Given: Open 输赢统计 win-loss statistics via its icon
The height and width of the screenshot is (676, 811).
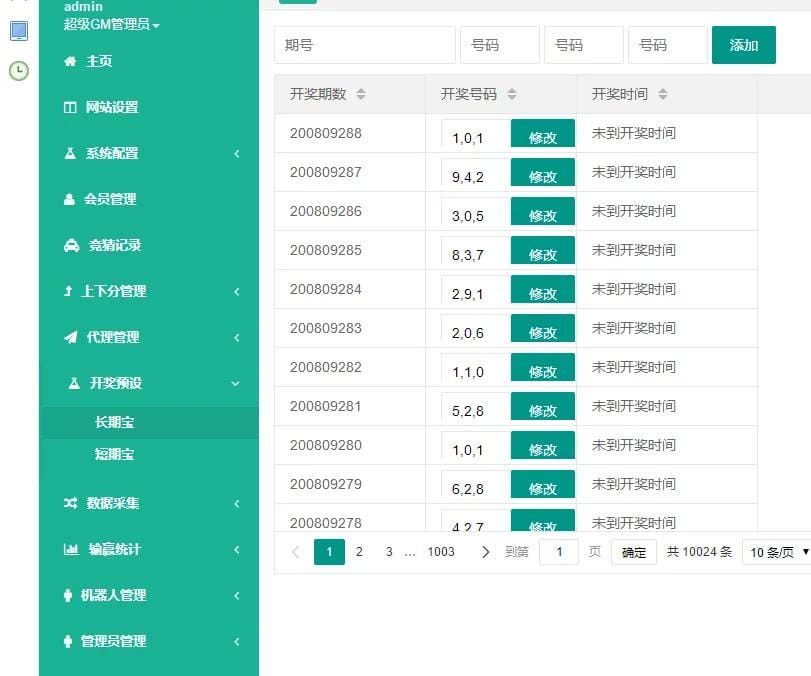Looking at the screenshot, I should click(74, 549).
